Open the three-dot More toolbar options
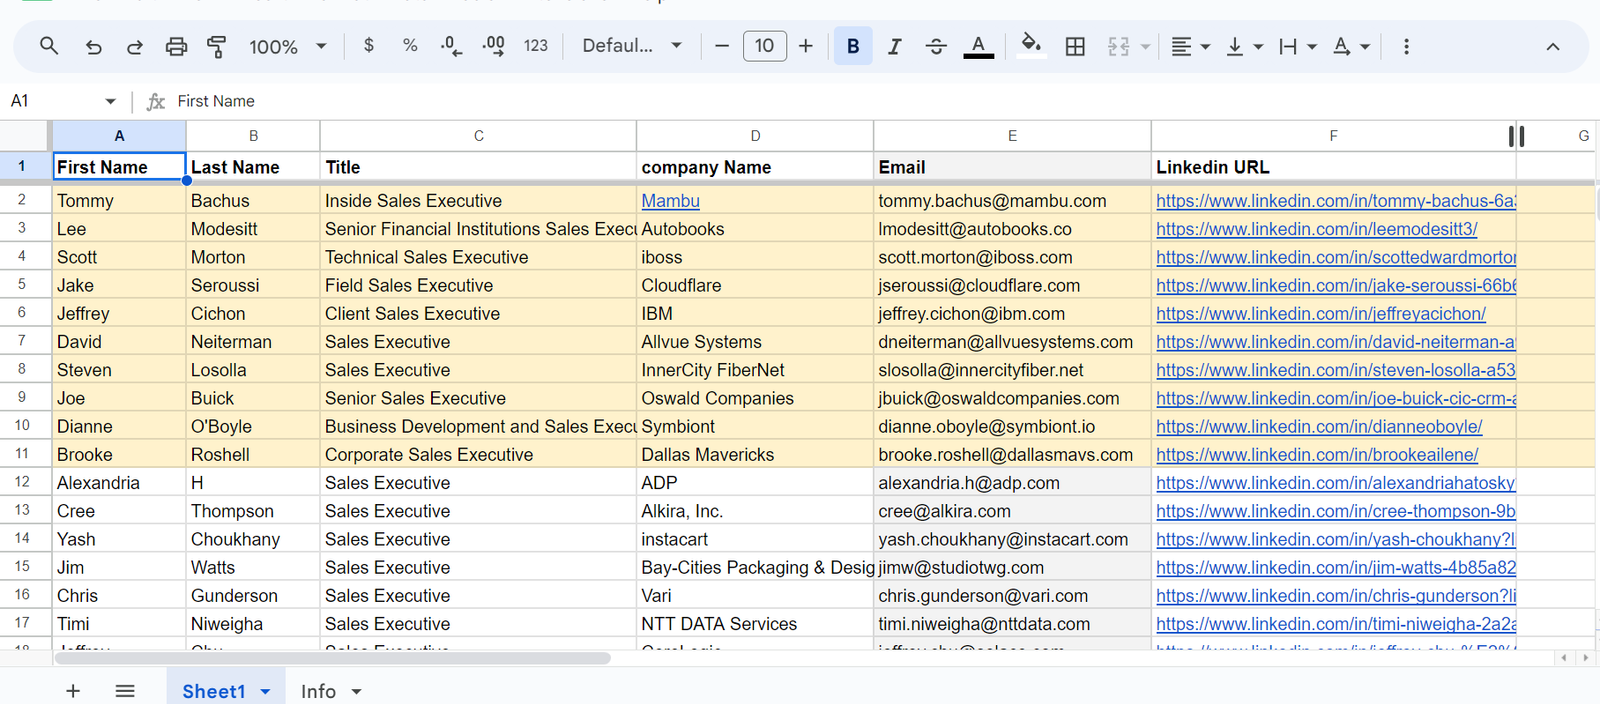 pyautogui.click(x=1406, y=46)
